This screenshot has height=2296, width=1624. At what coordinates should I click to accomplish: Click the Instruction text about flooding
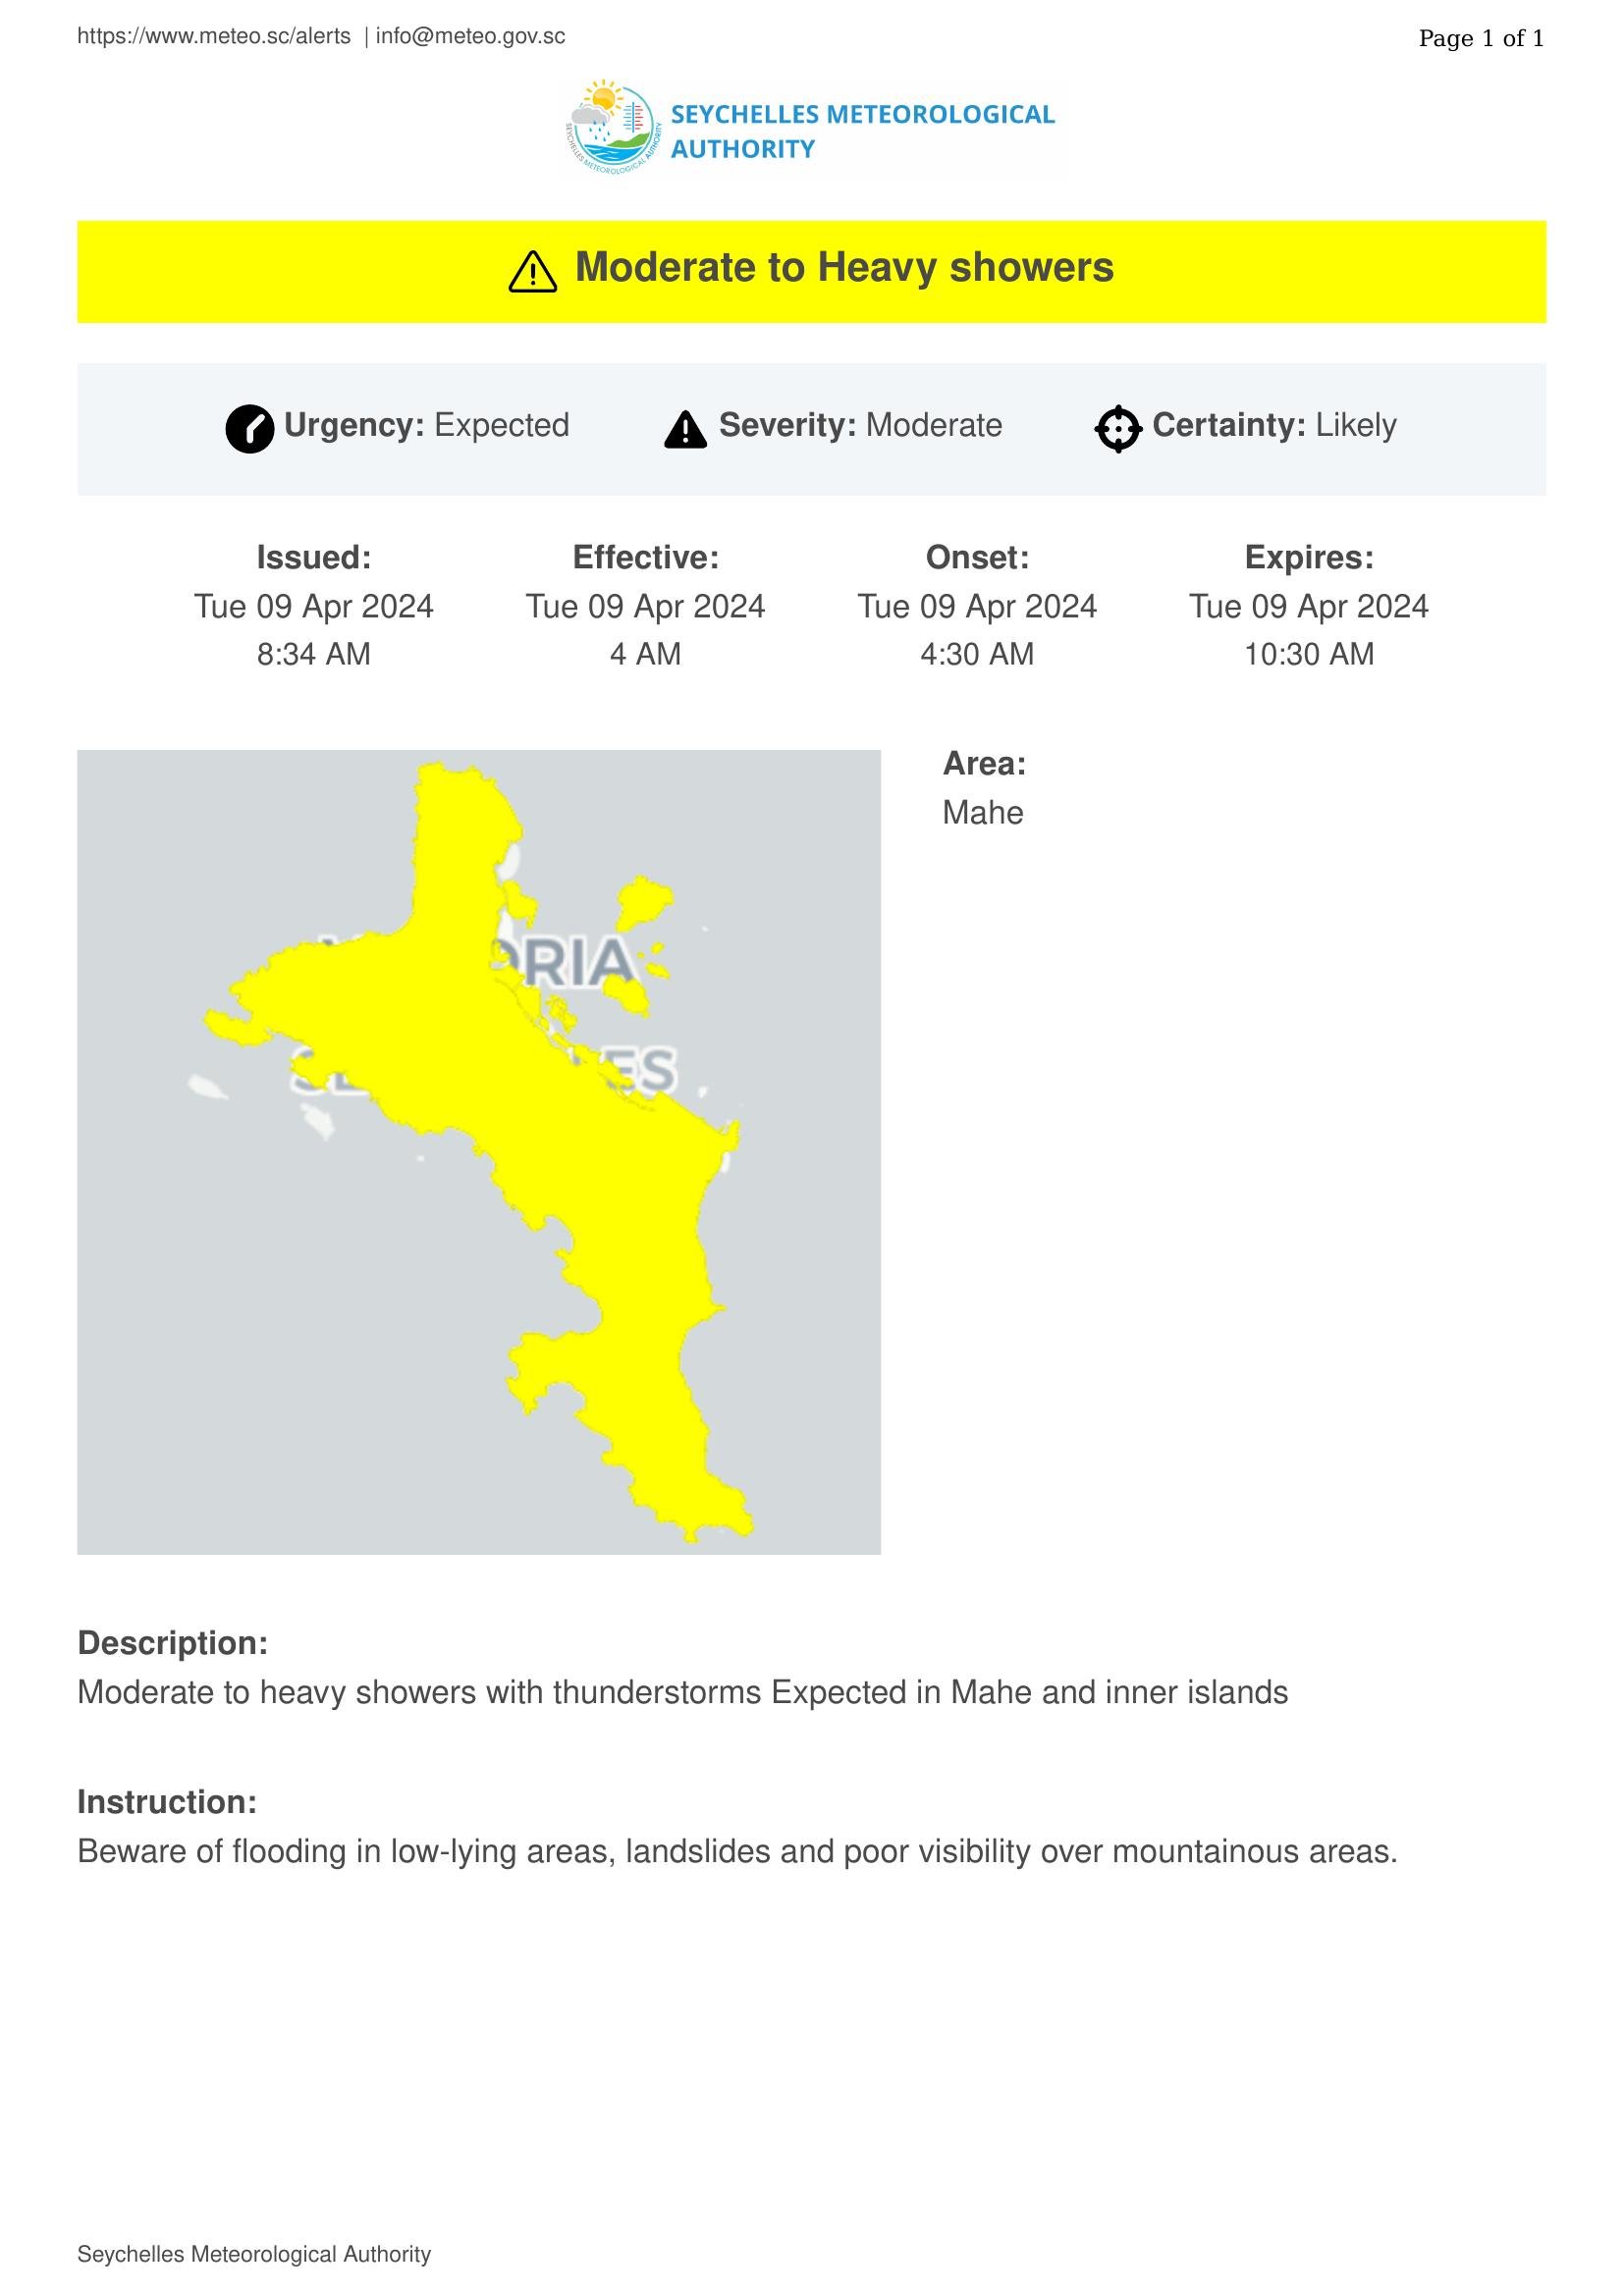[x=737, y=1852]
